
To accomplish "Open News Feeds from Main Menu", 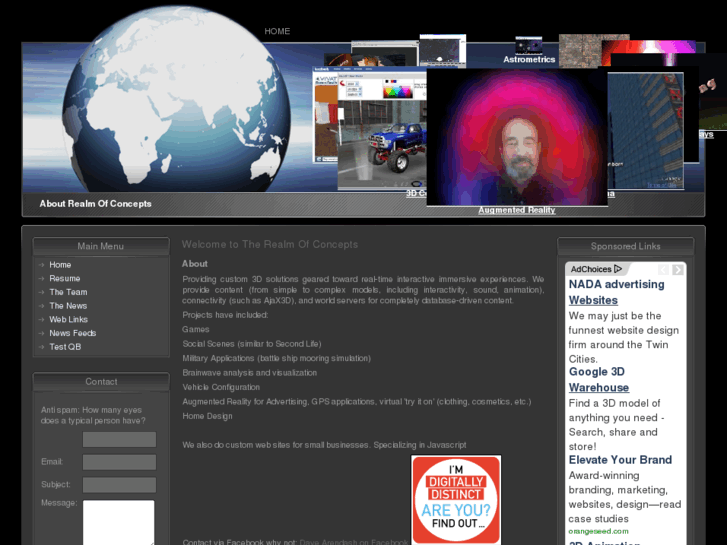I will [73, 333].
